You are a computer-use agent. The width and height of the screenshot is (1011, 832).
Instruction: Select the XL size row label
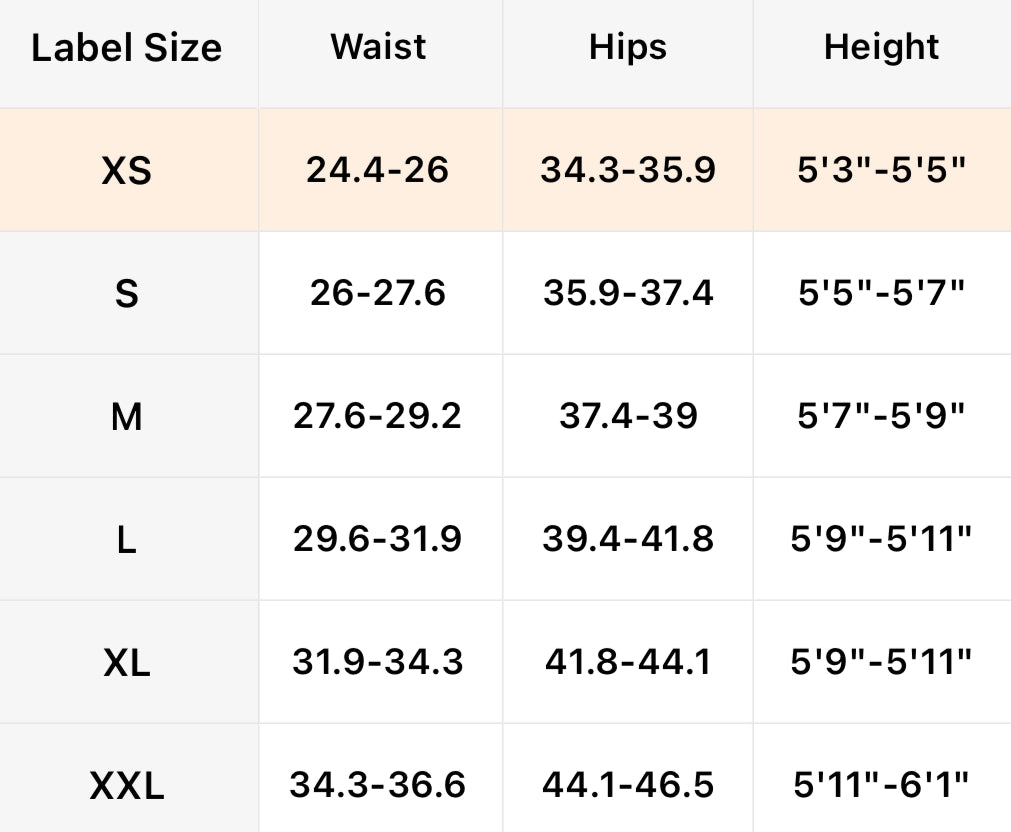tap(127, 663)
